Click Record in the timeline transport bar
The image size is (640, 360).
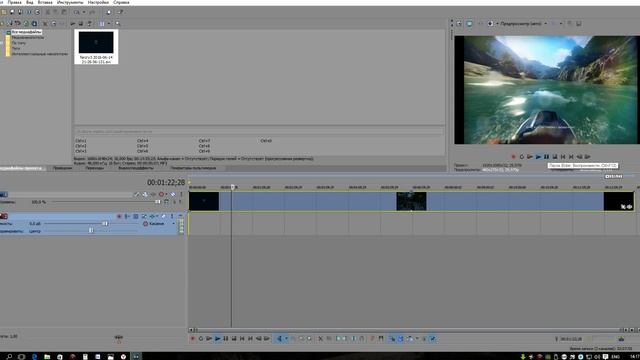193,339
